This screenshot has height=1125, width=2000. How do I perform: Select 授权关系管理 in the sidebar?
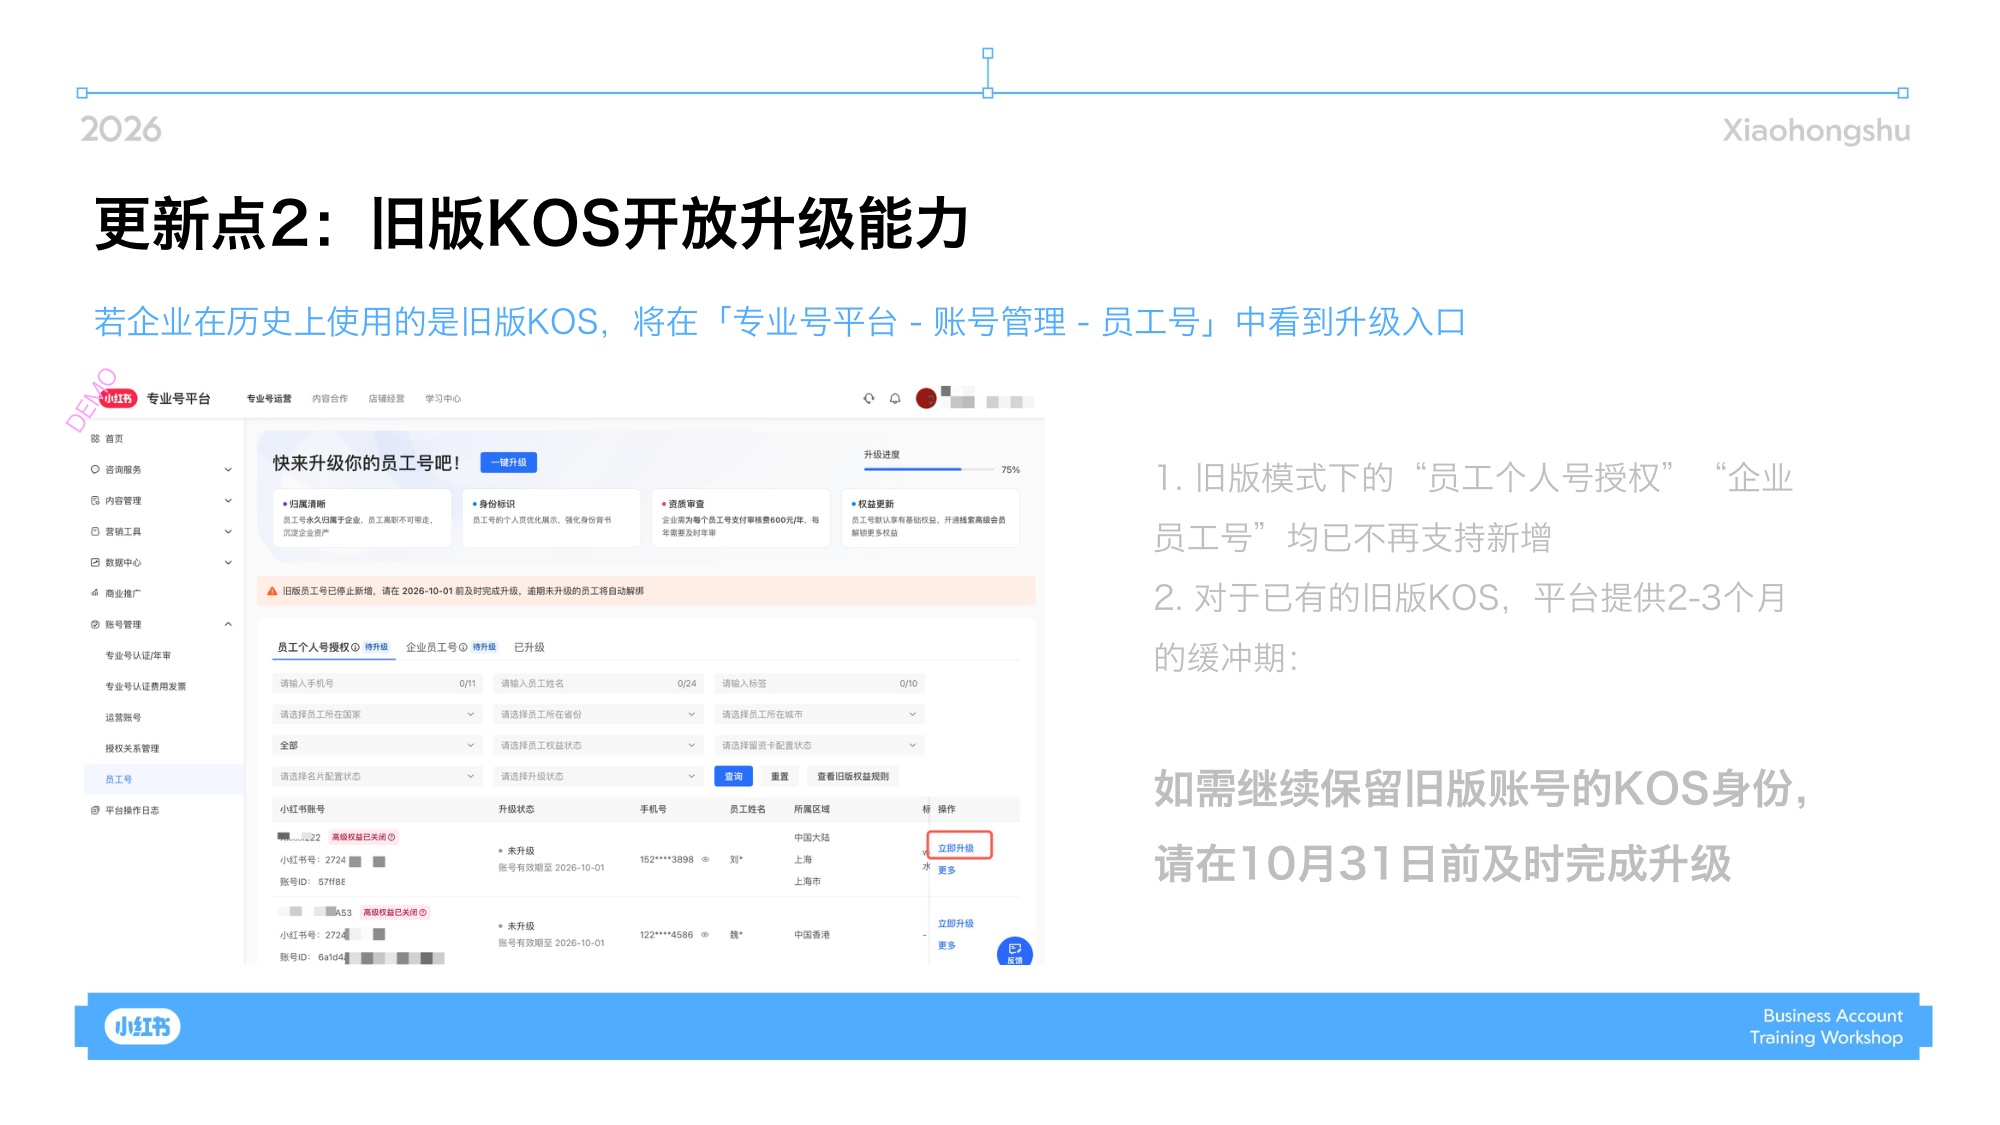[x=132, y=749]
